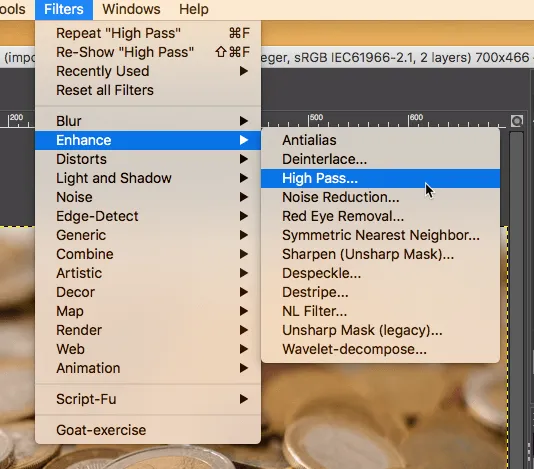Open the Help menu
Screen dimensions: 534x469
[x=194, y=9]
